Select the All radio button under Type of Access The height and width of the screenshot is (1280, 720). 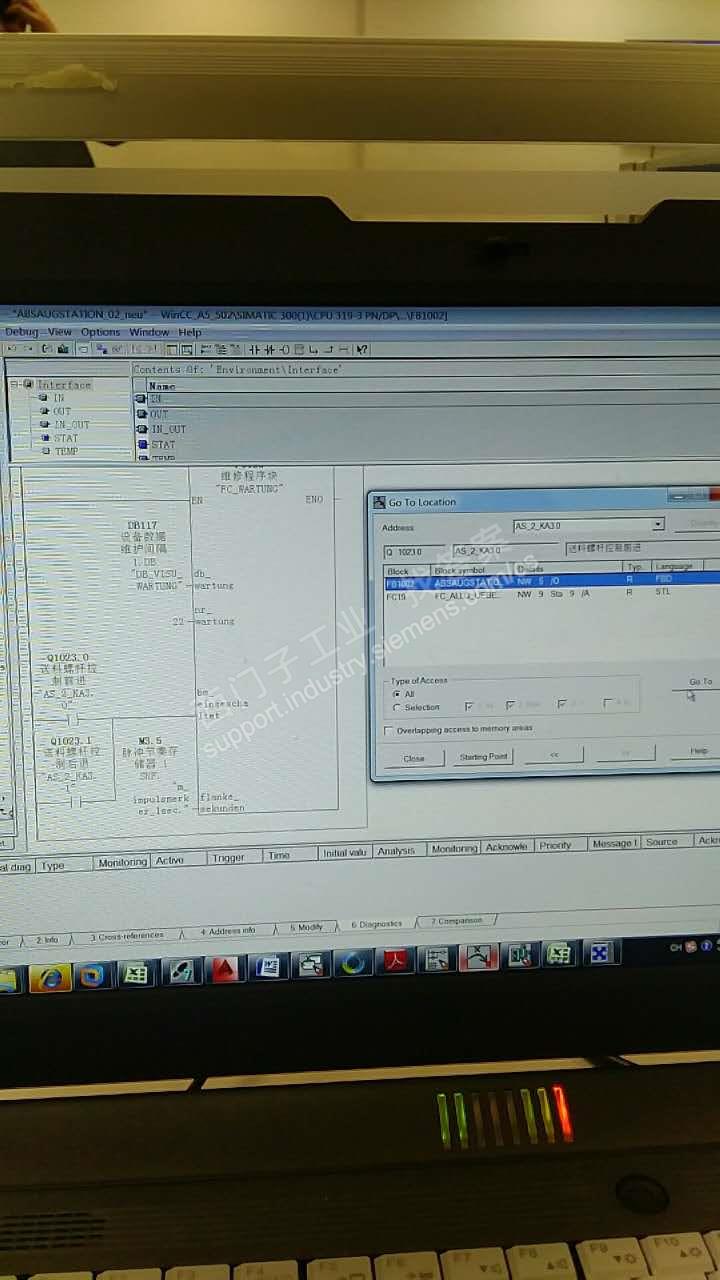[397, 694]
